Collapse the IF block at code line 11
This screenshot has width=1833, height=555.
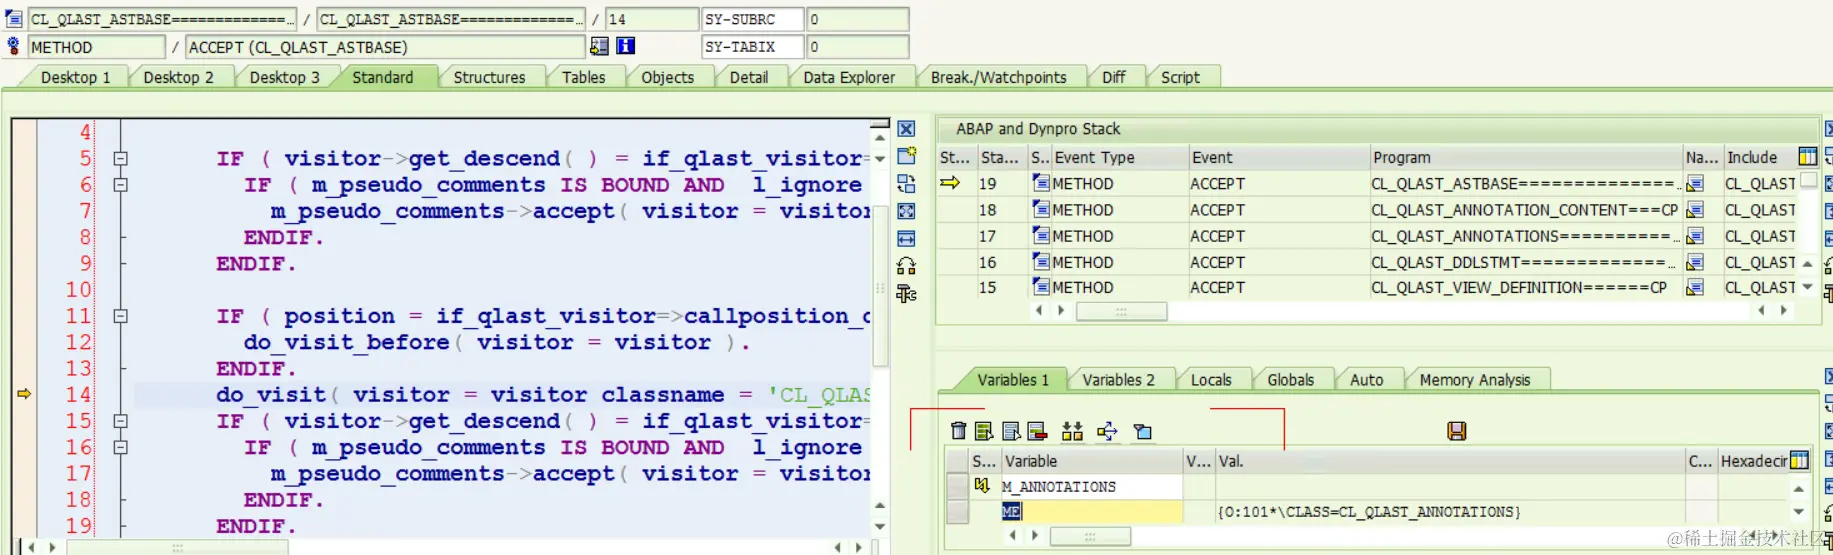[x=121, y=316]
